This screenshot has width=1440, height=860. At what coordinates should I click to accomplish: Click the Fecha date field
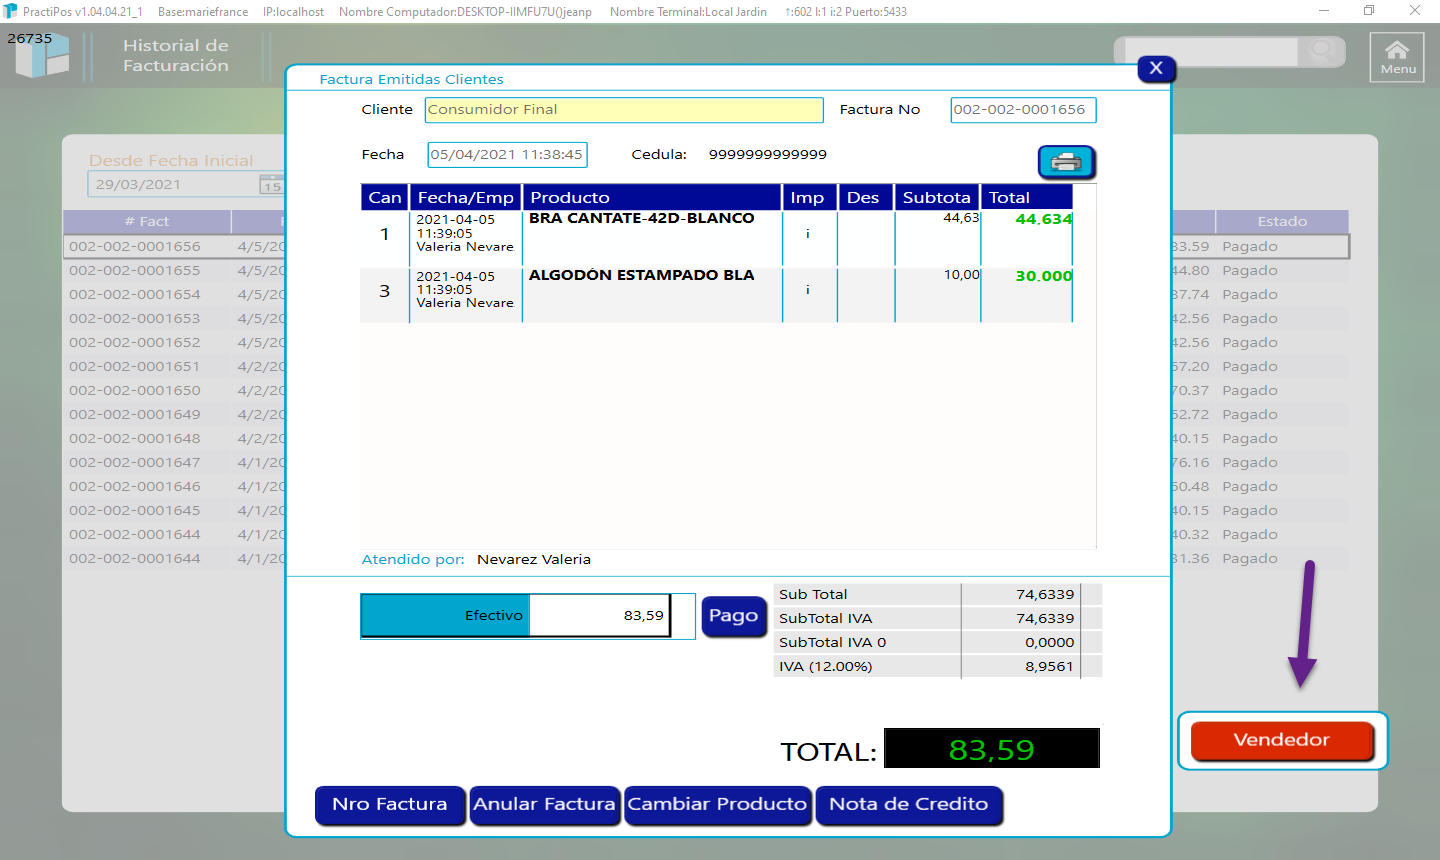coord(506,155)
